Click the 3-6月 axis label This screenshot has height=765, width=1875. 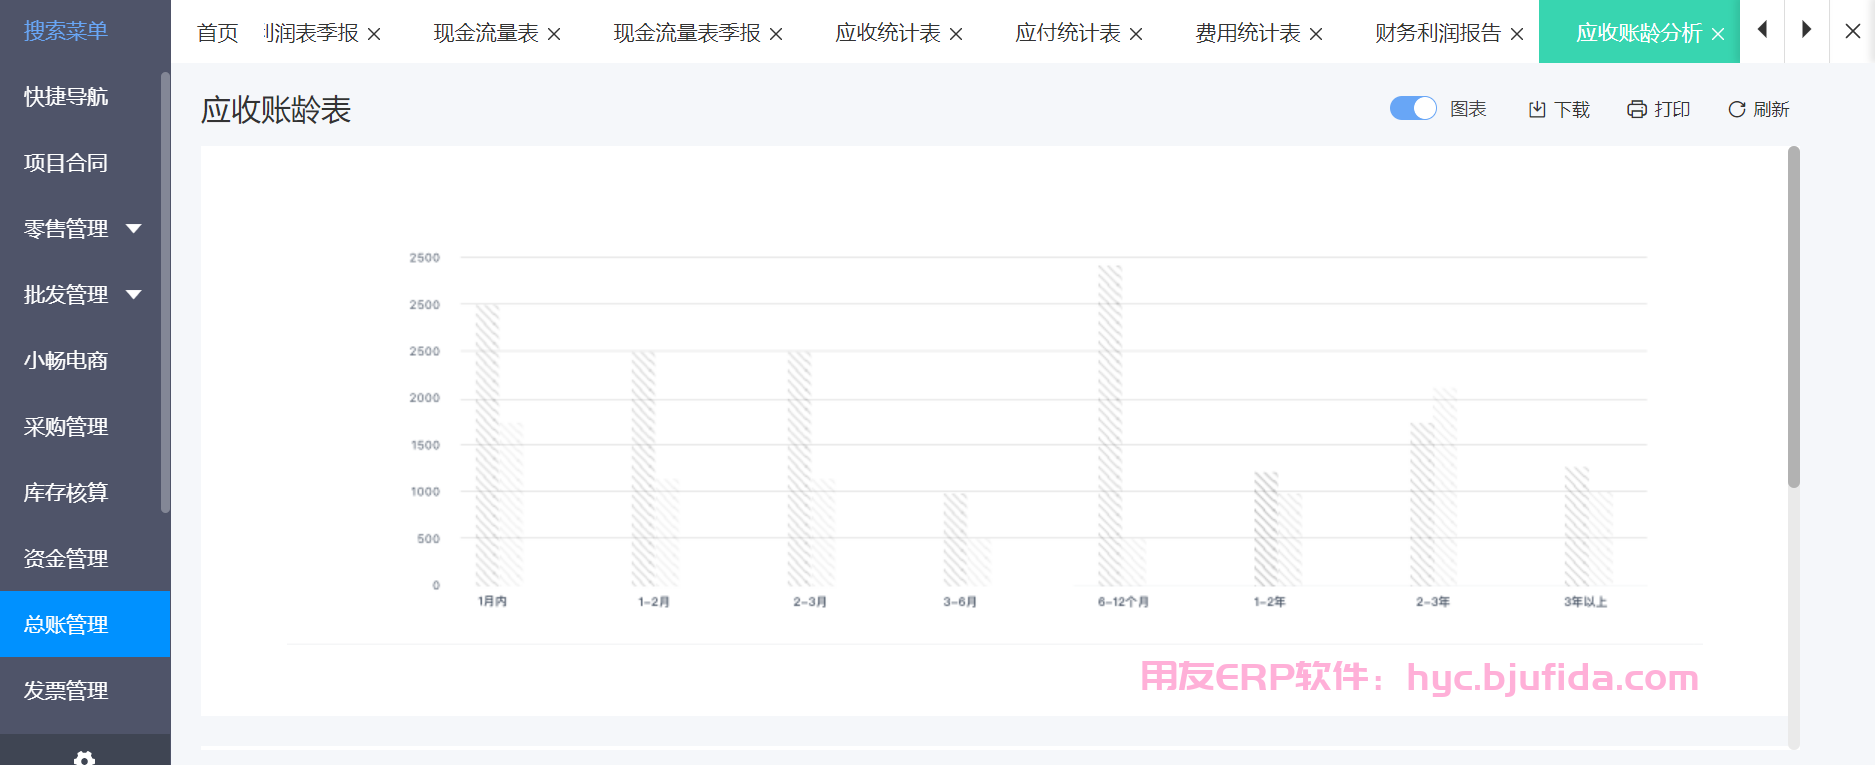(x=960, y=602)
